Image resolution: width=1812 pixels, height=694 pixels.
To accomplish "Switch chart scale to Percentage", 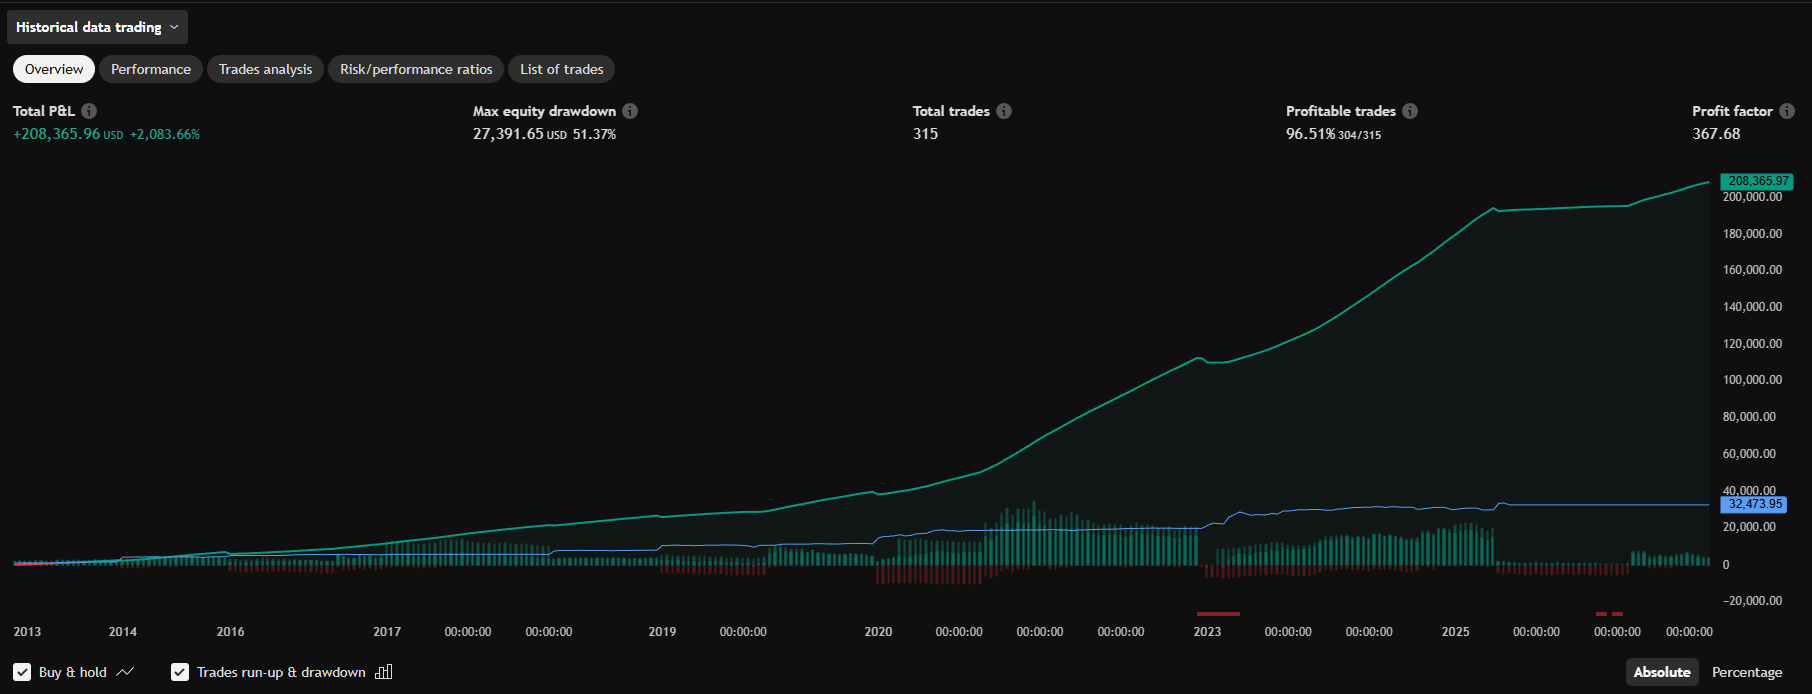I will point(1746,672).
